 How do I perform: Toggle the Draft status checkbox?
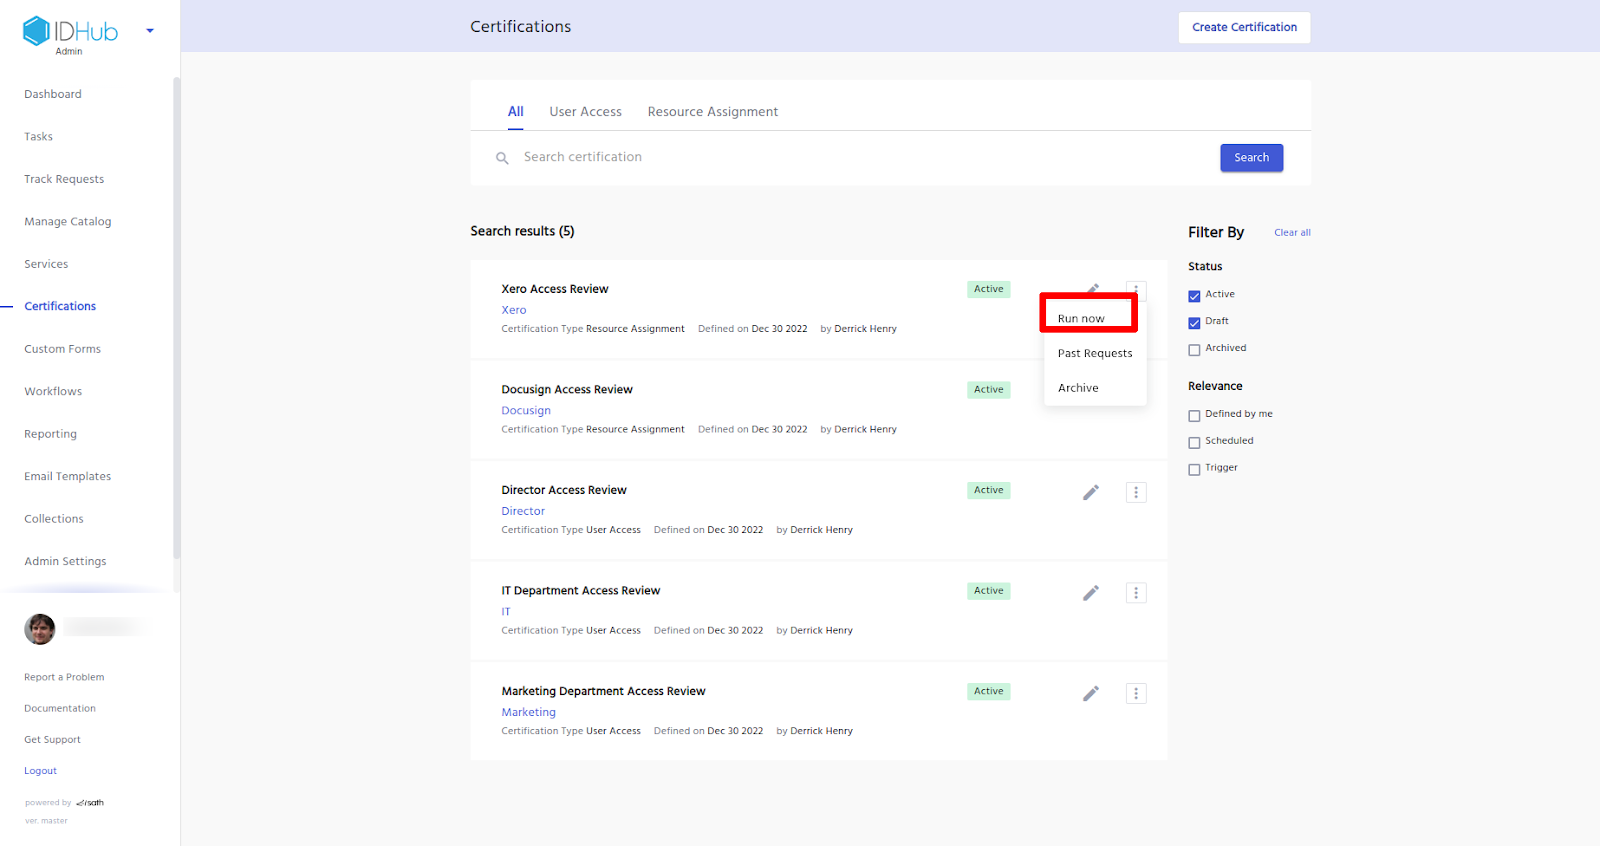(x=1194, y=323)
